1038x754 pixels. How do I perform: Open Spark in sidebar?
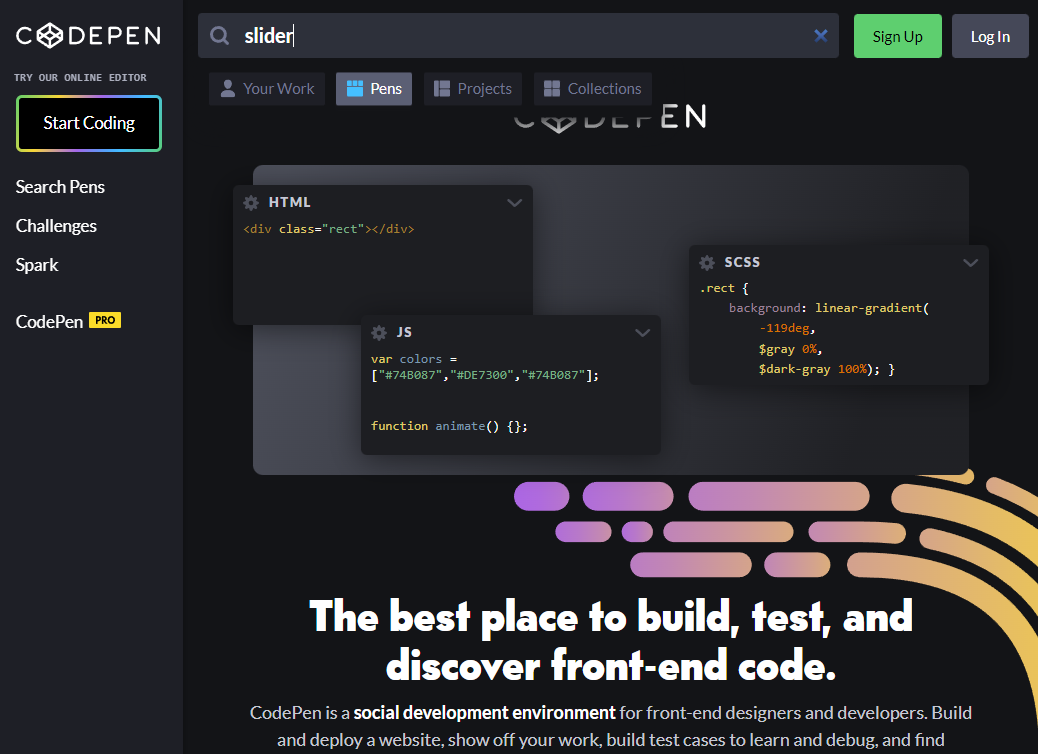point(37,265)
